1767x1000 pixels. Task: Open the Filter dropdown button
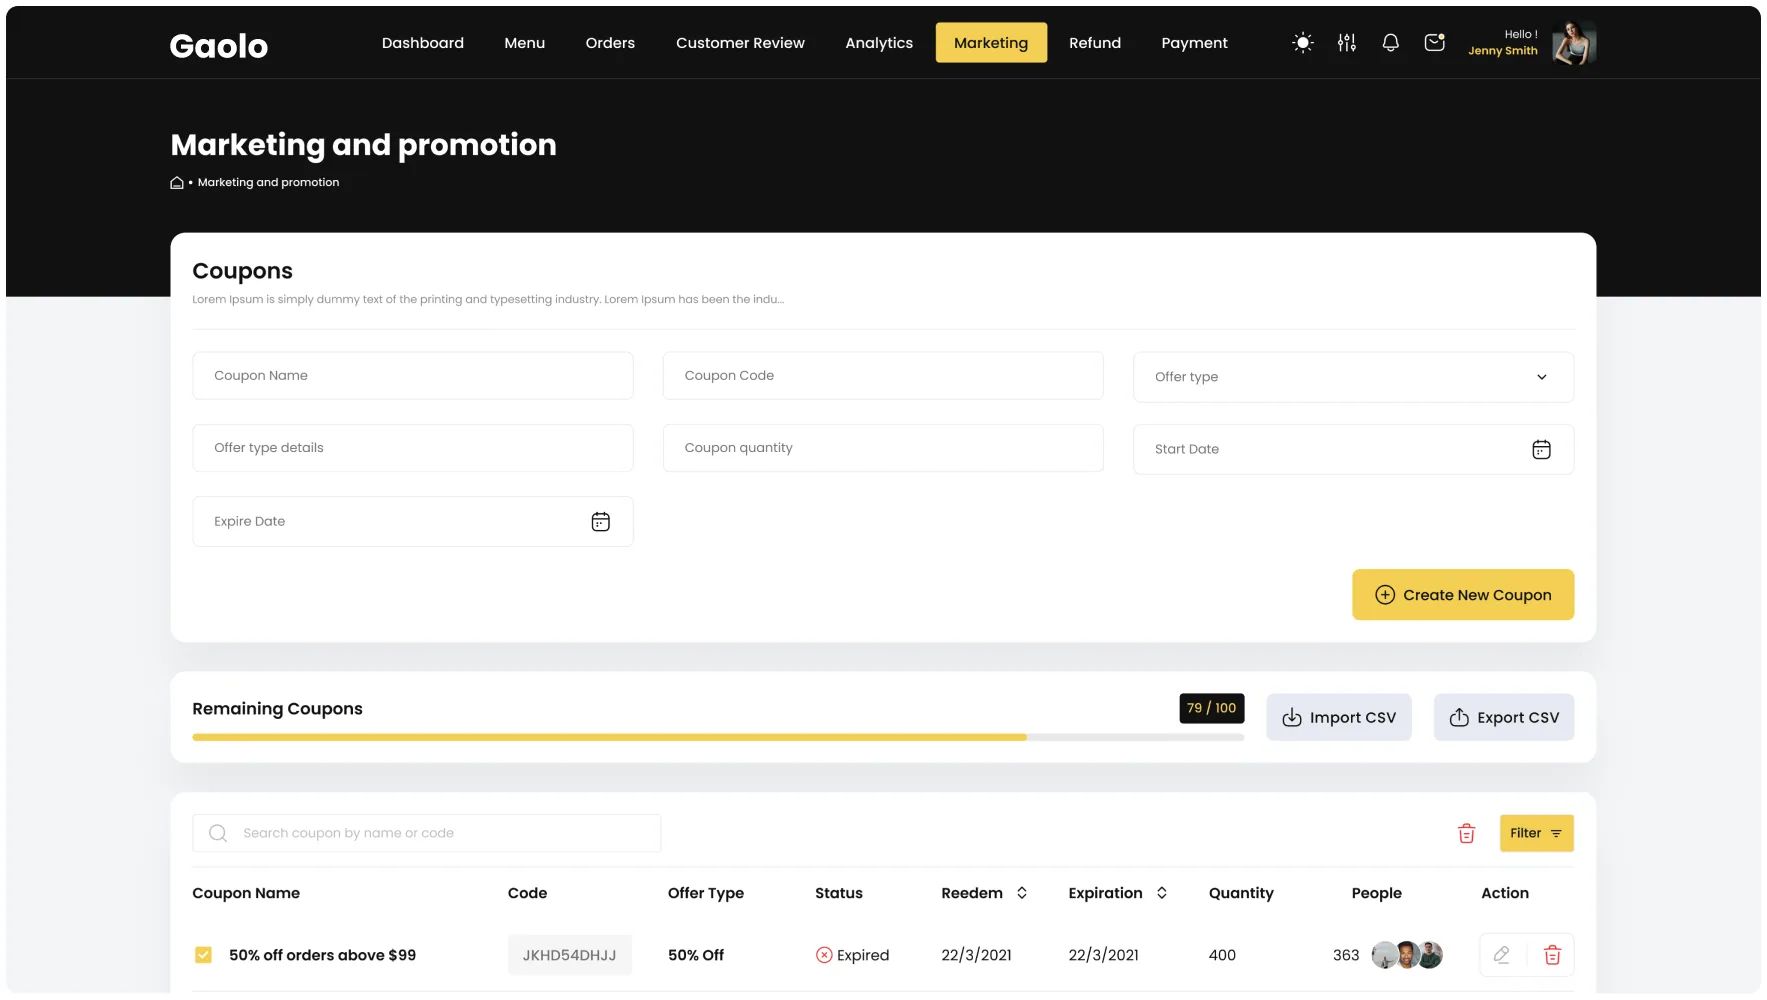tap(1536, 833)
